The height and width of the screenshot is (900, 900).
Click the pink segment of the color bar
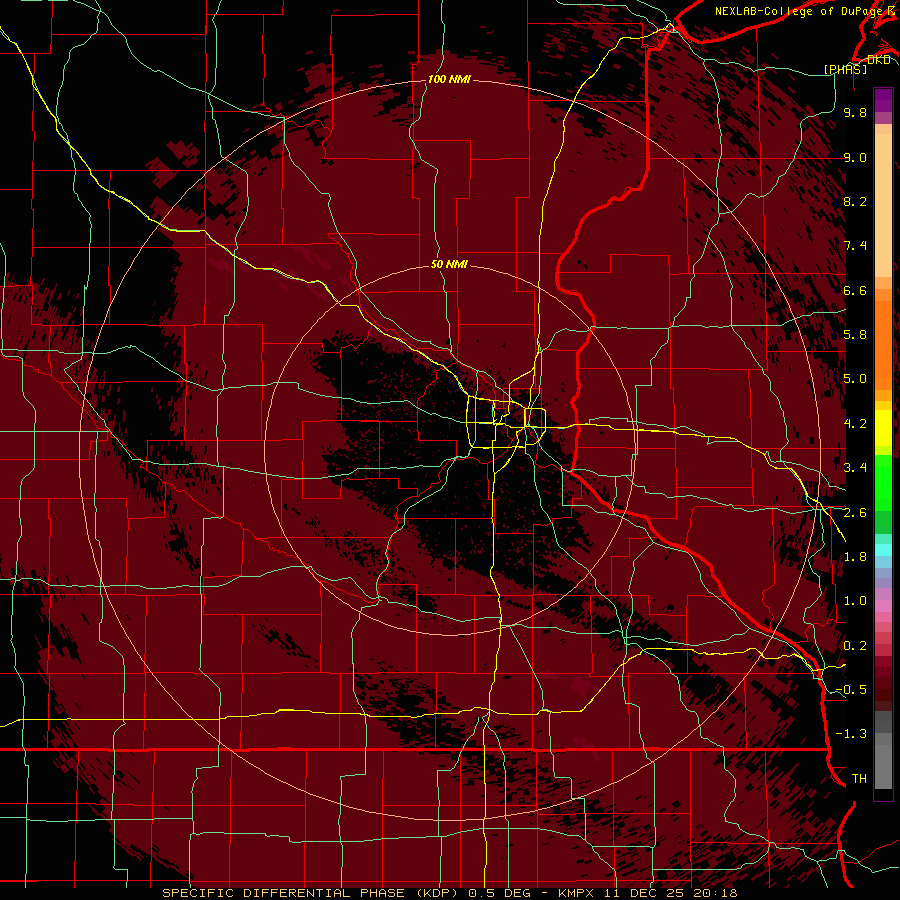(883, 607)
